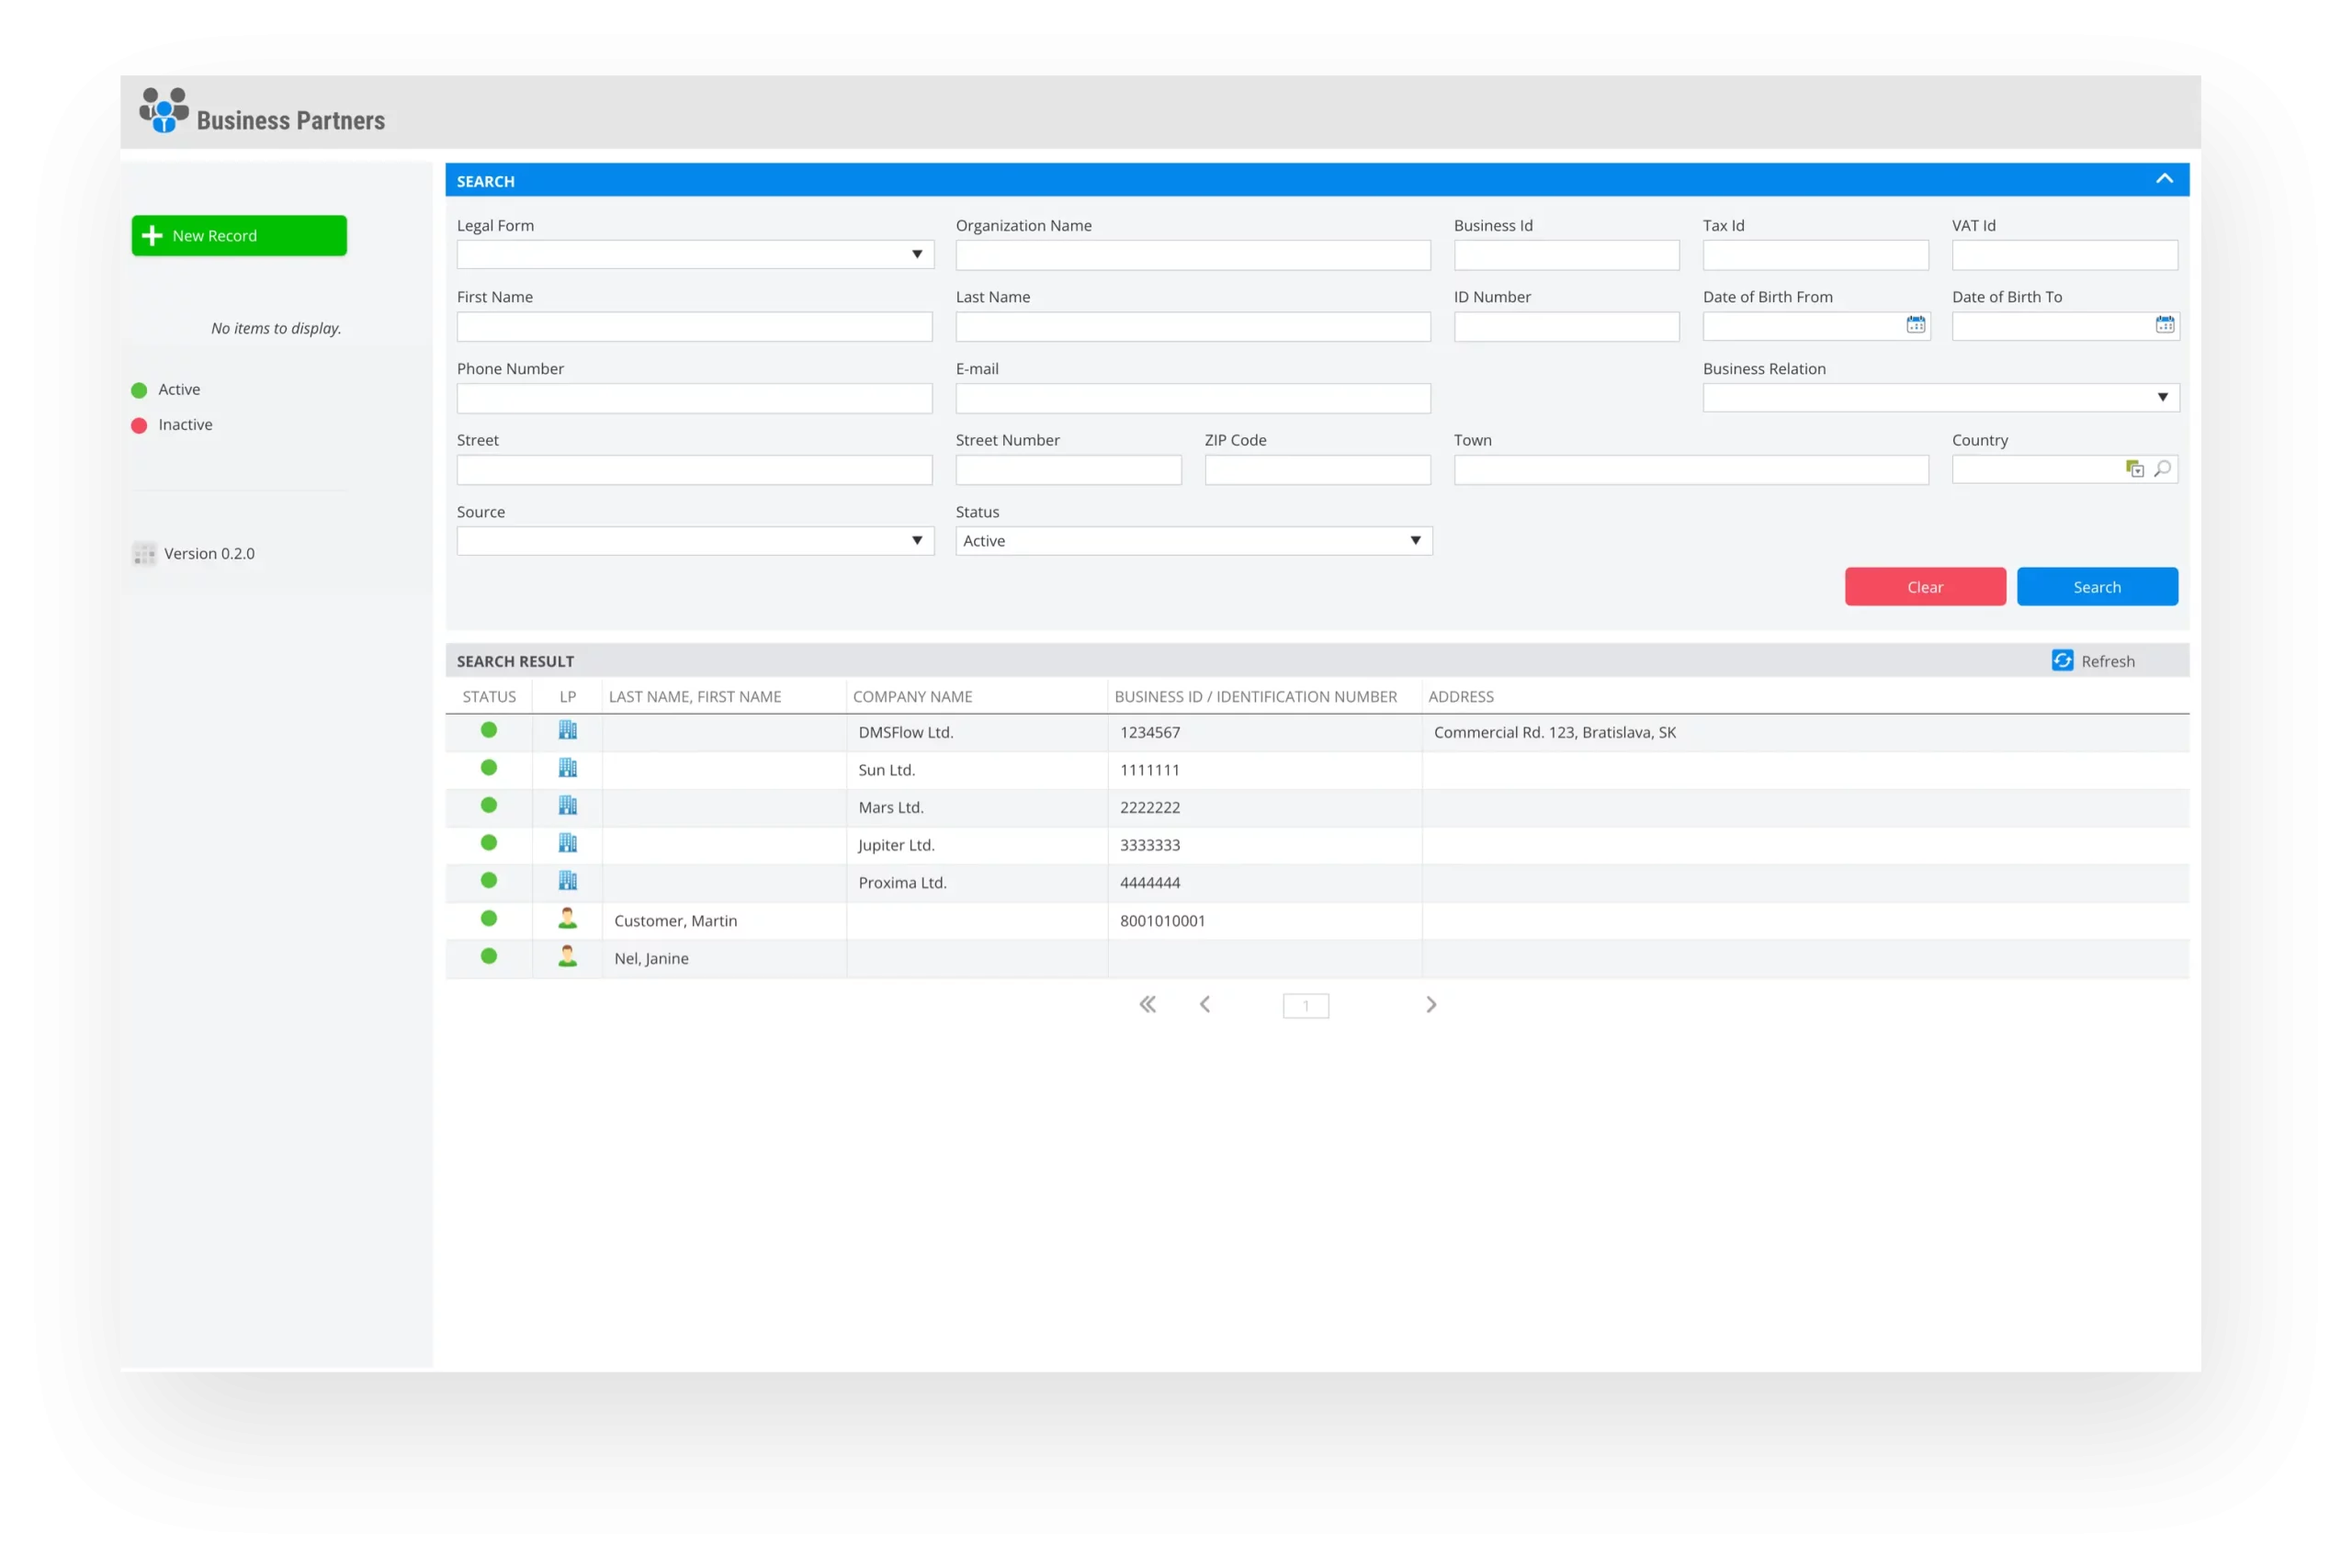This screenshot has width=2352, height=1568.
Task: Click the Street input field
Action: [x=695, y=470]
